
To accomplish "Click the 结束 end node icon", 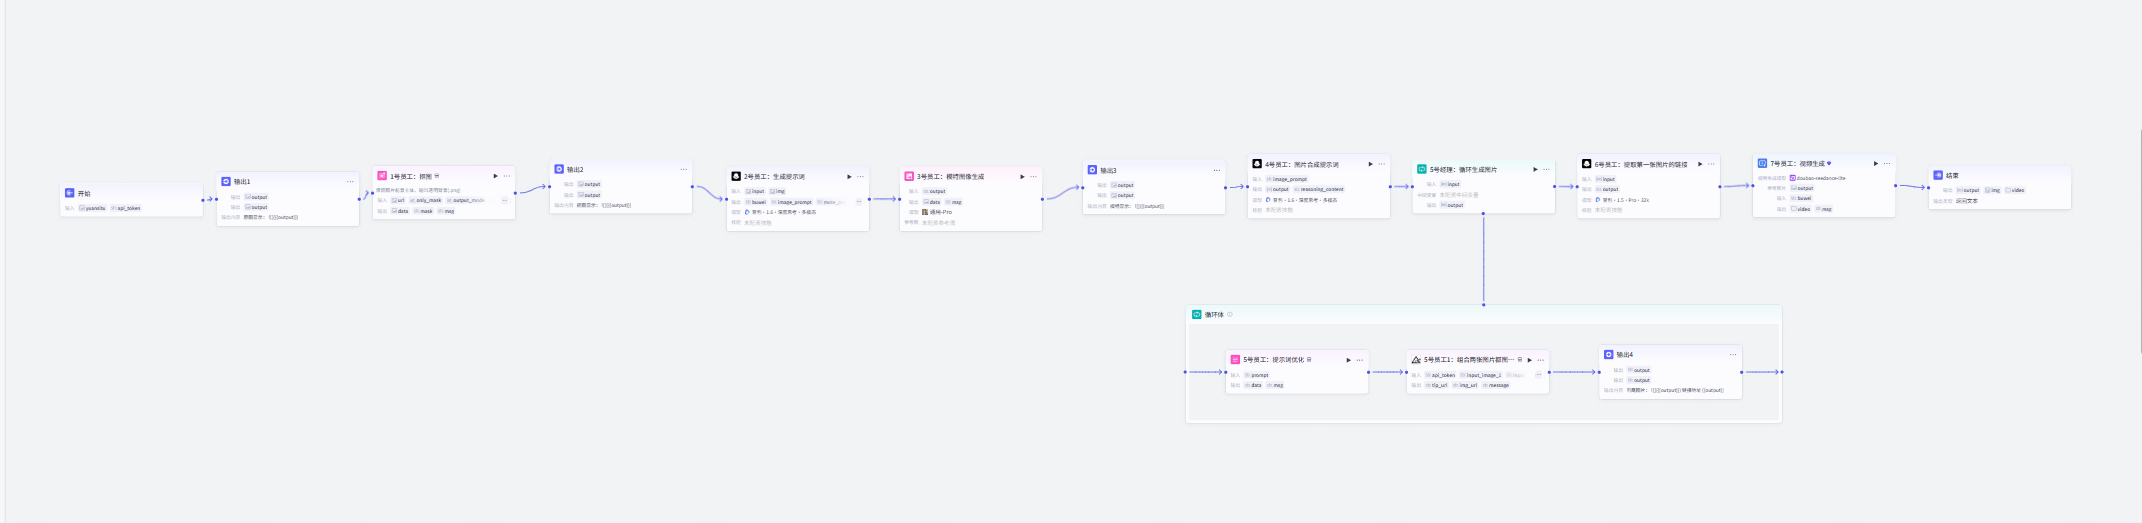I will pyautogui.click(x=1938, y=175).
